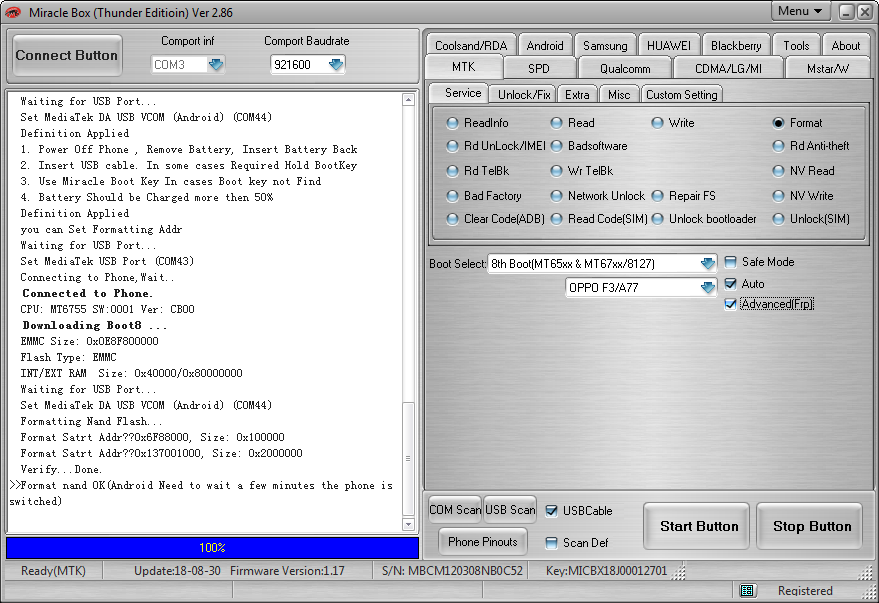Open Phone Pinouts

click(x=483, y=542)
